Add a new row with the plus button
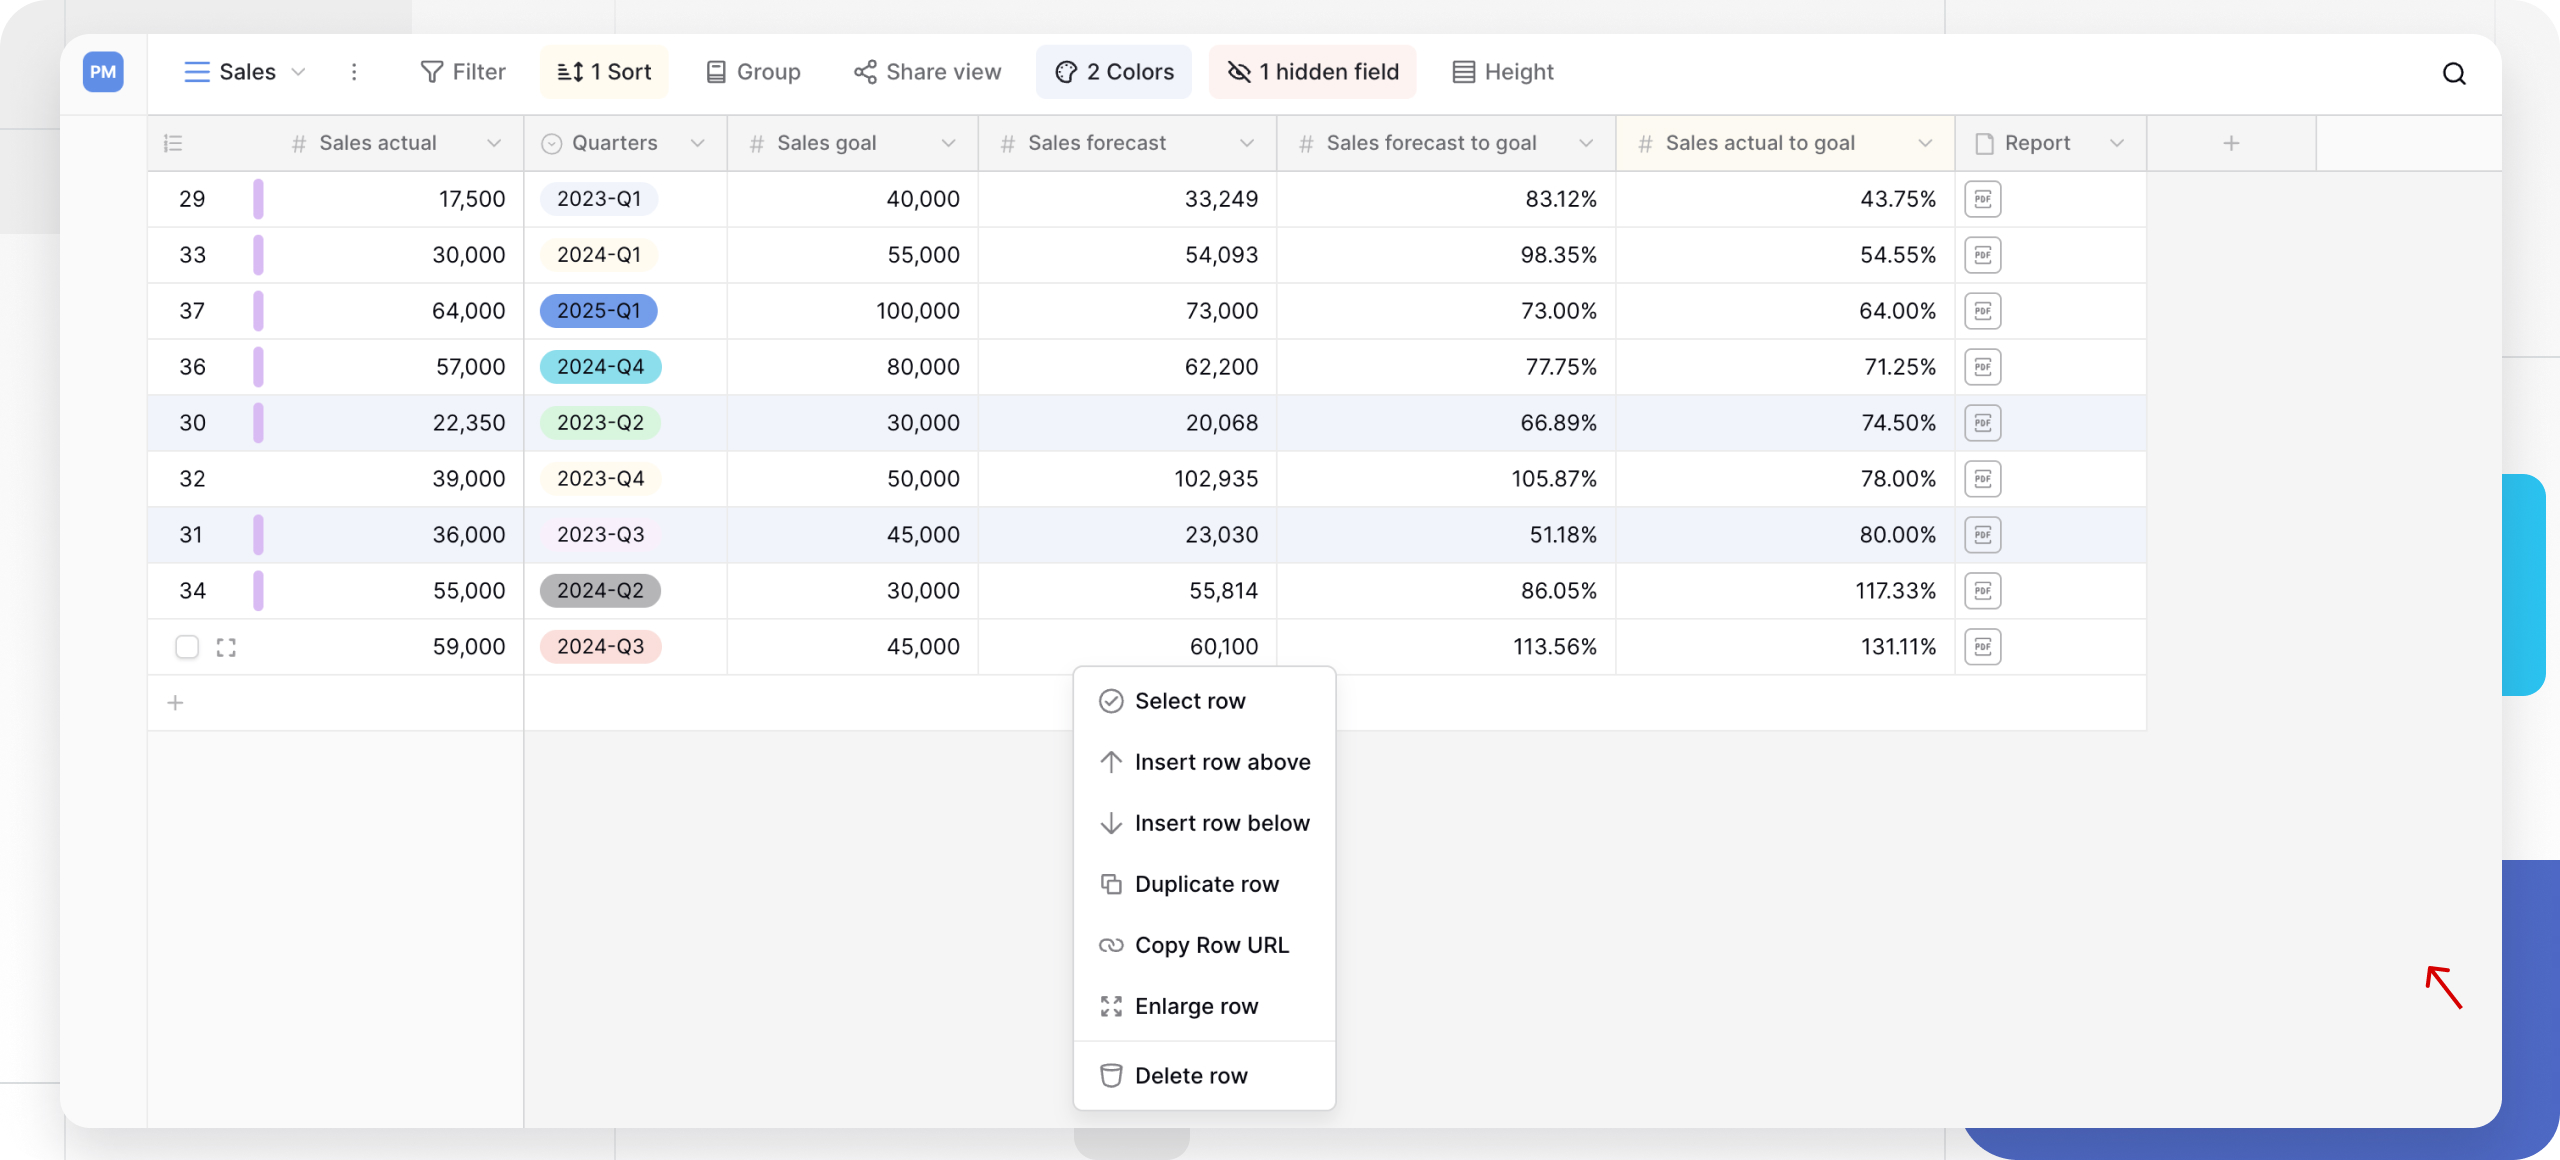 coord(175,702)
